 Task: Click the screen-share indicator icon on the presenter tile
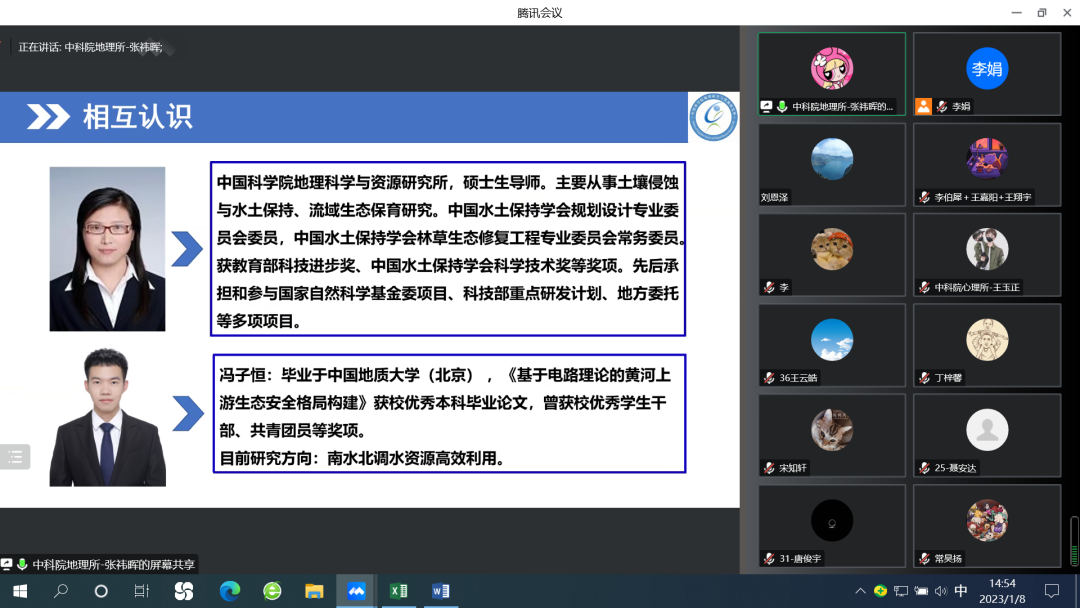point(767,107)
